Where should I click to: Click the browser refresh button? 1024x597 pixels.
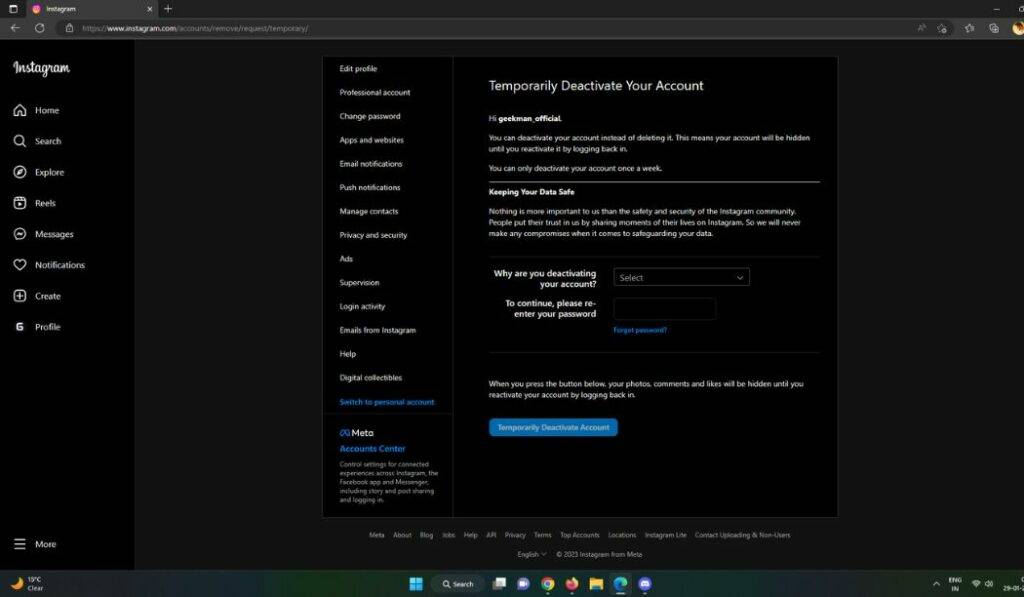pyautogui.click(x=40, y=28)
